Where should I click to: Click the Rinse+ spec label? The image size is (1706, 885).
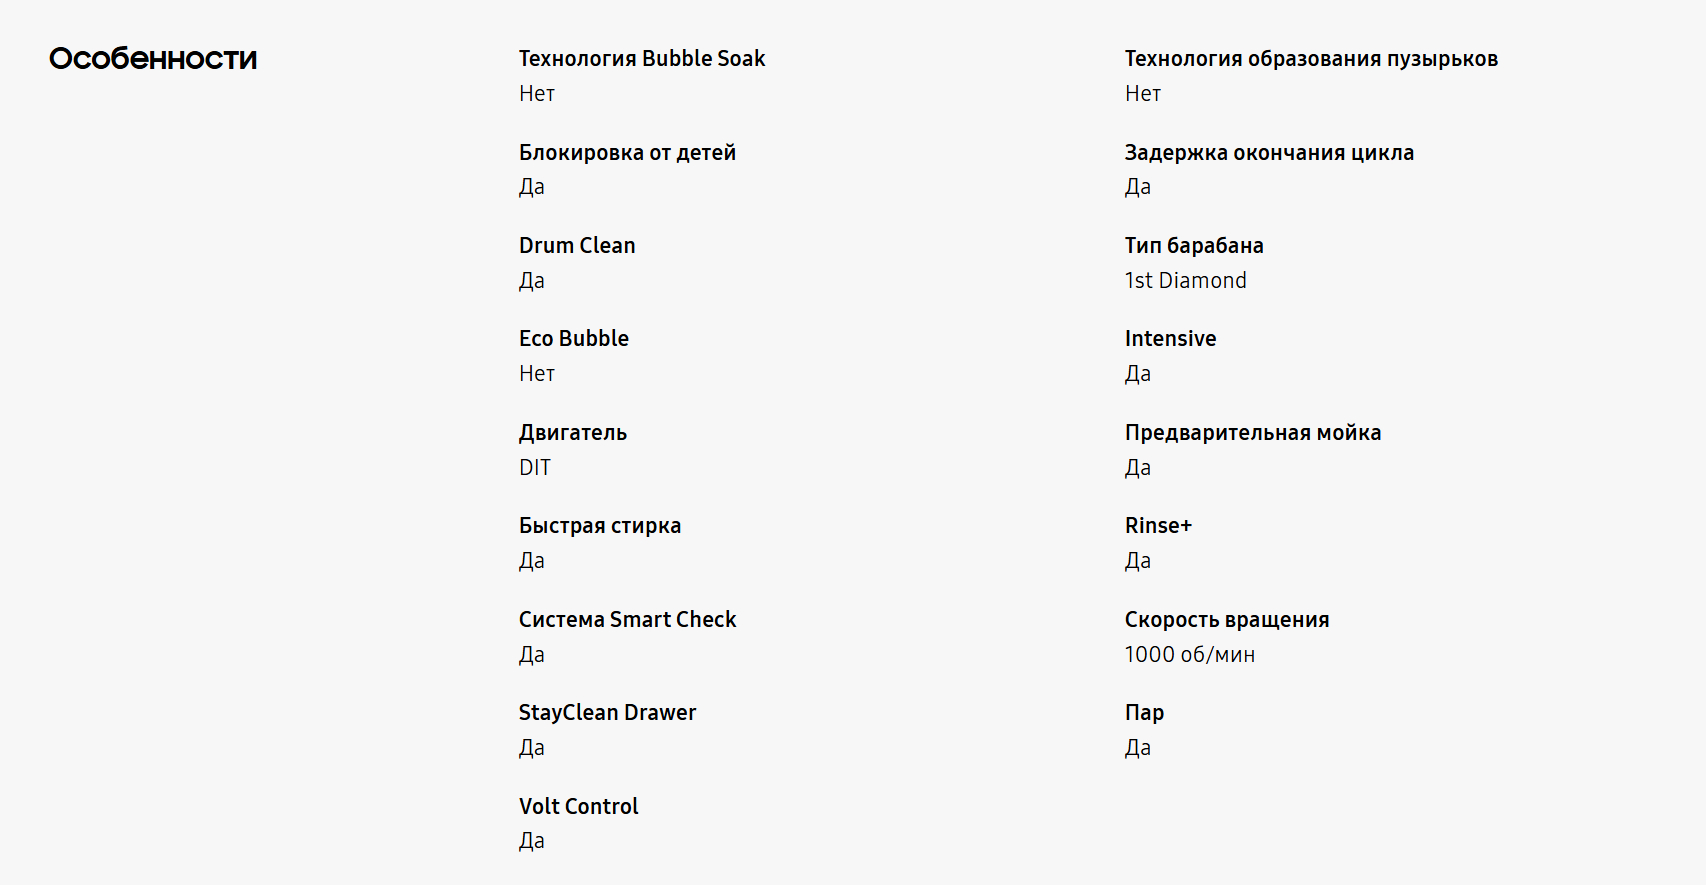click(x=1158, y=526)
